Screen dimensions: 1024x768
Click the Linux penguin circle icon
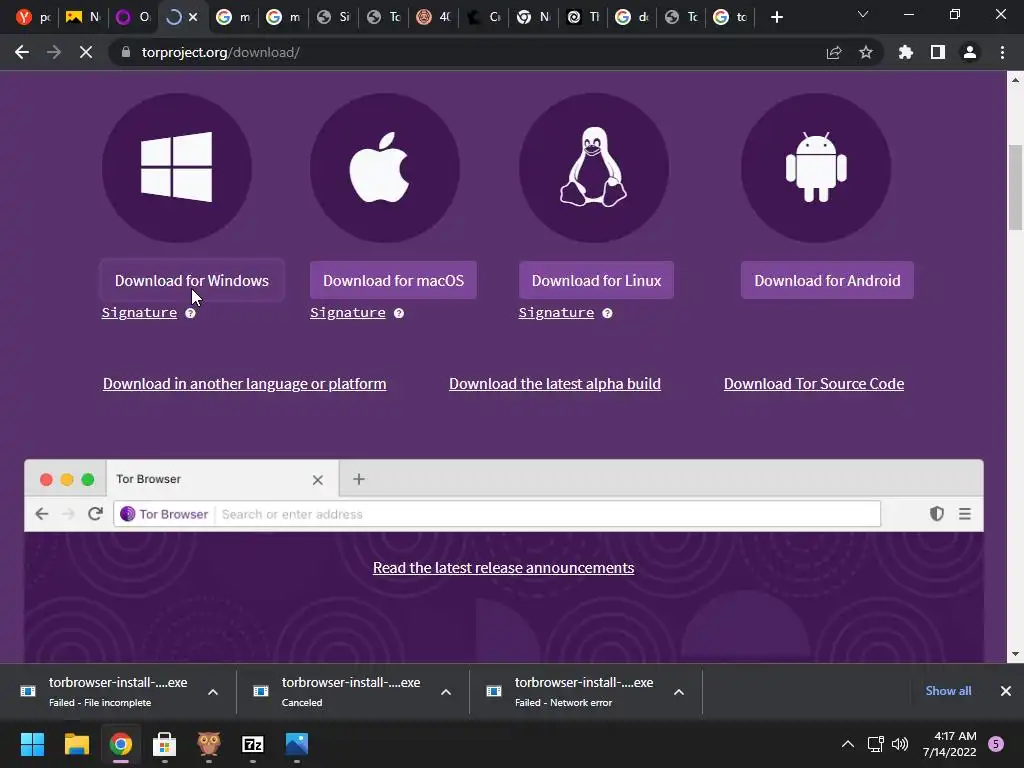[594, 168]
